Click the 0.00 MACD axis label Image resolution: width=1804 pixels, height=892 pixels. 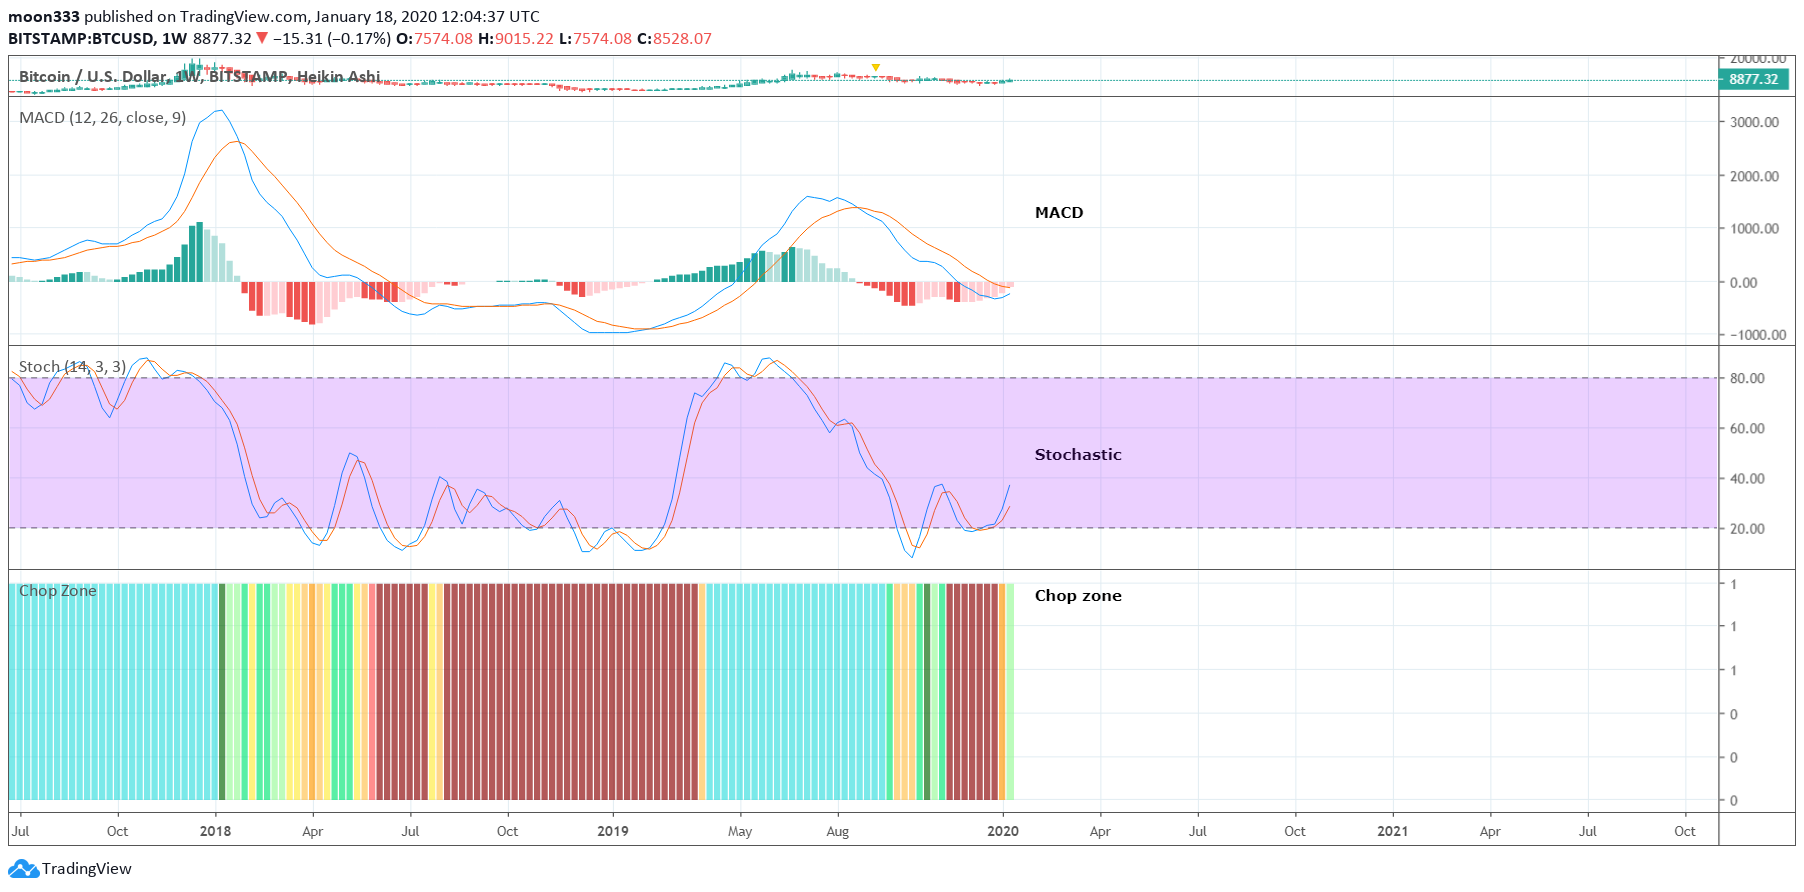(1744, 283)
